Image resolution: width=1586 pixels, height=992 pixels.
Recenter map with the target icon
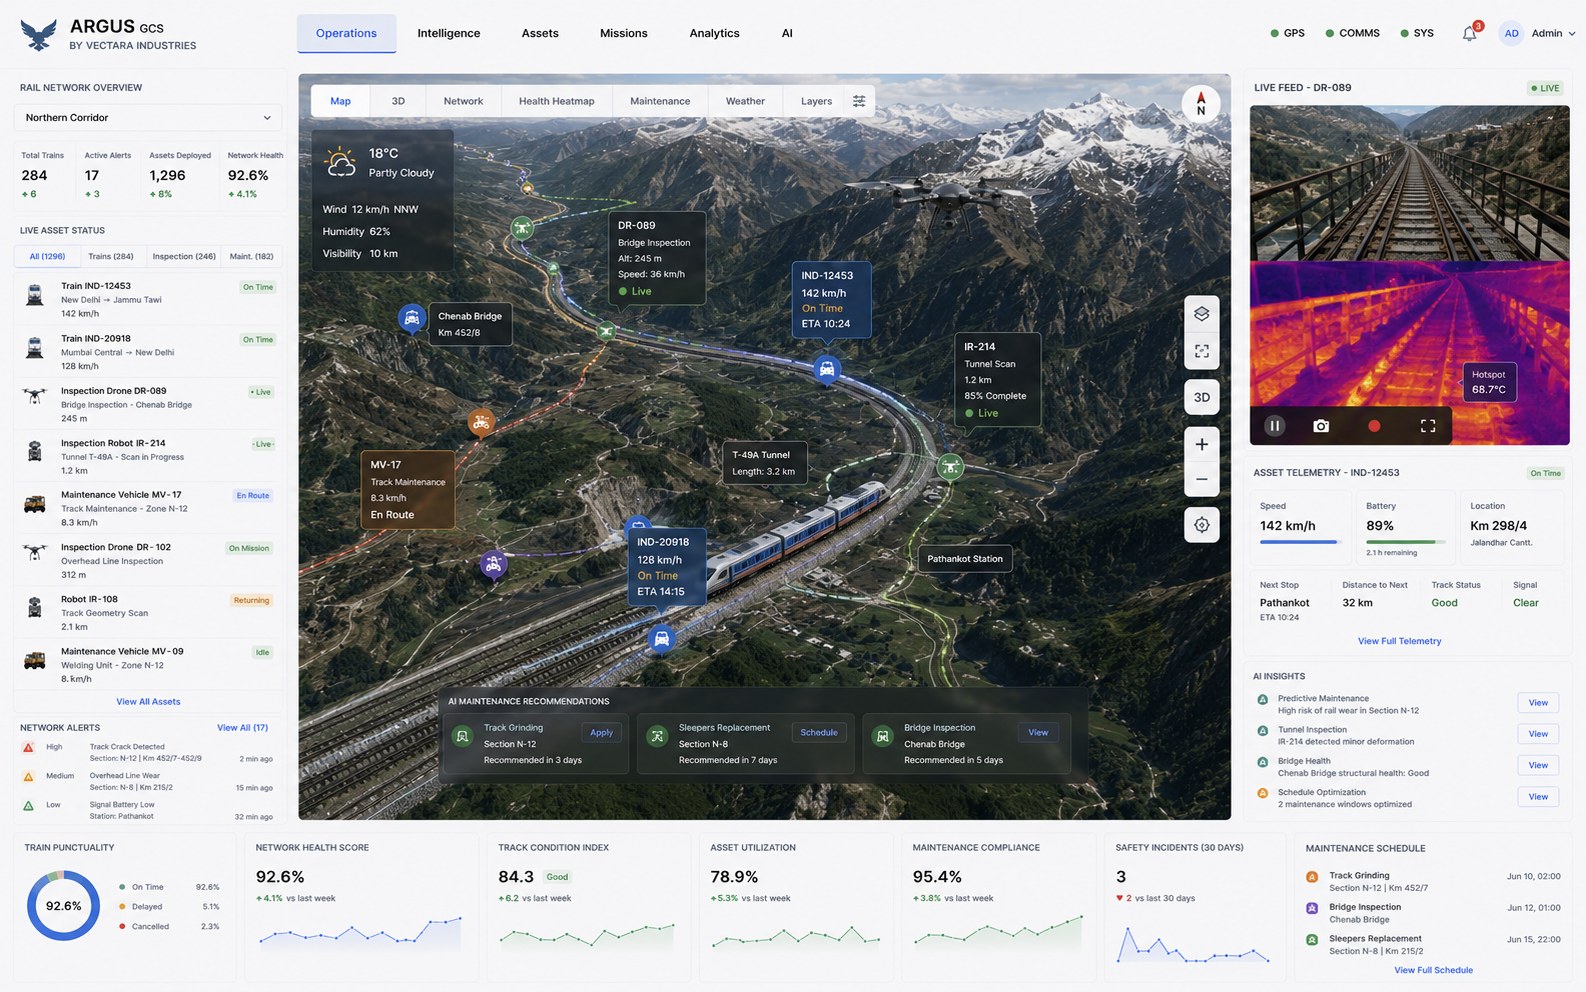click(1202, 525)
